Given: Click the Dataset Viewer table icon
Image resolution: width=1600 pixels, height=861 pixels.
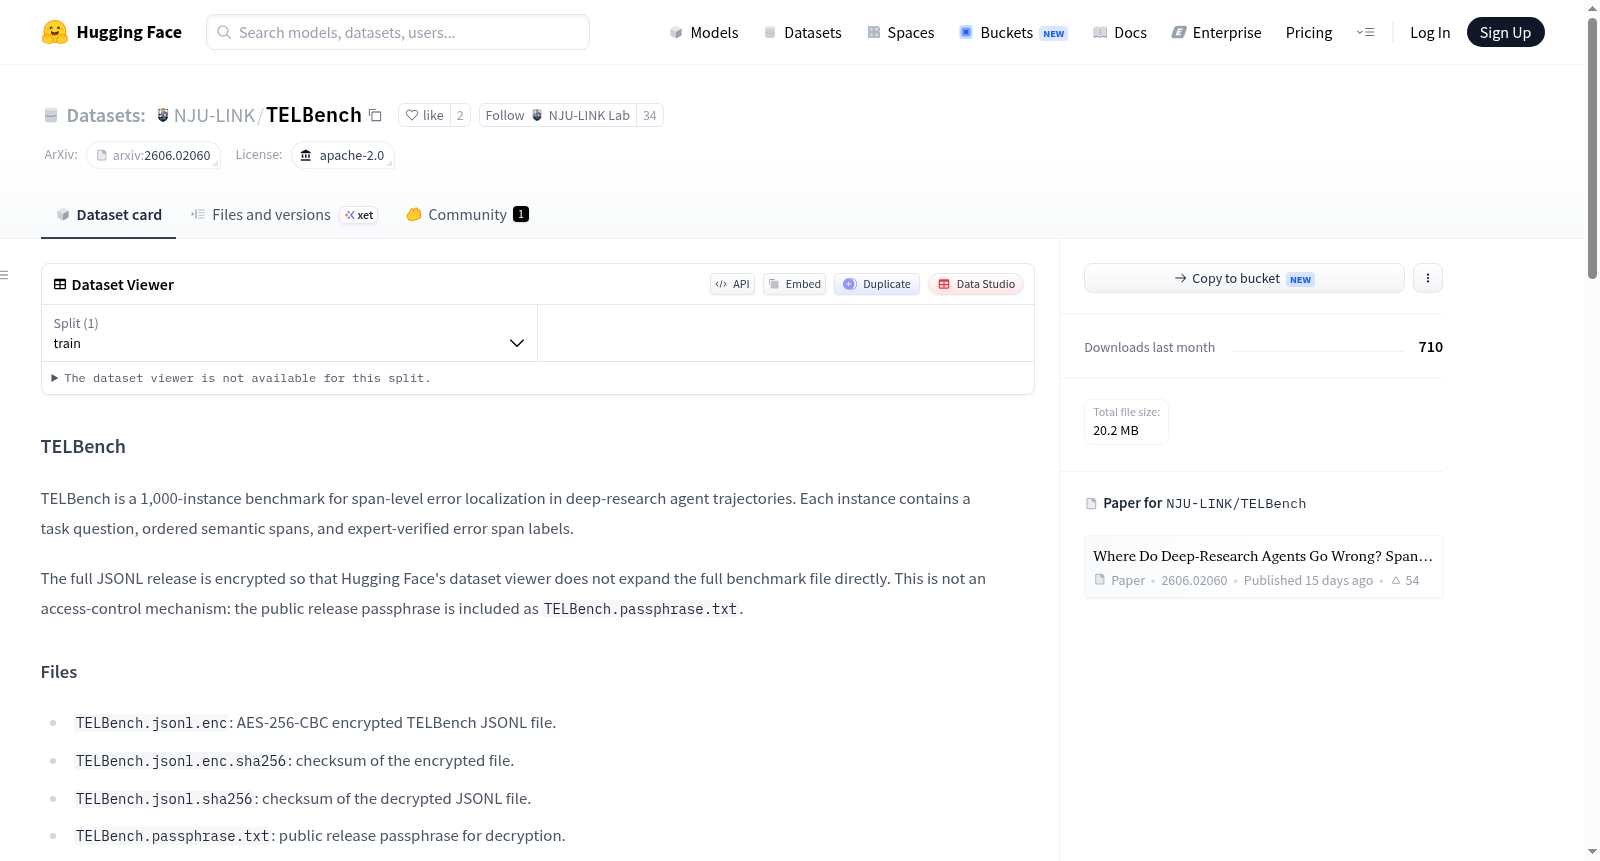Looking at the screenshot, I should (x=60, y=284).
